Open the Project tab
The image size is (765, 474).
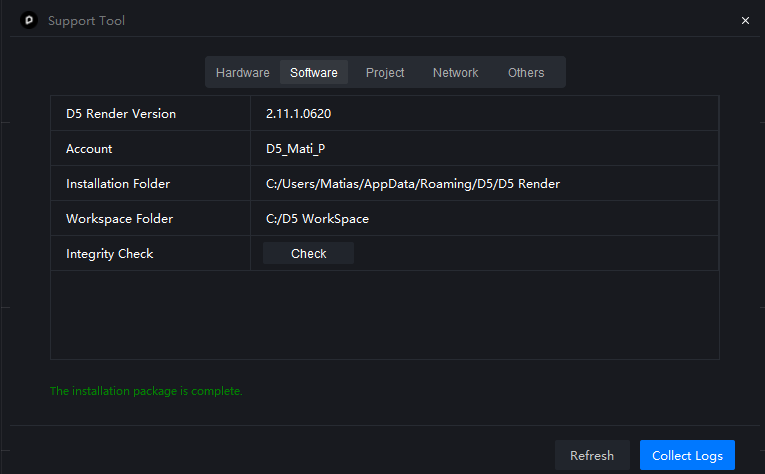pos(385,73)
